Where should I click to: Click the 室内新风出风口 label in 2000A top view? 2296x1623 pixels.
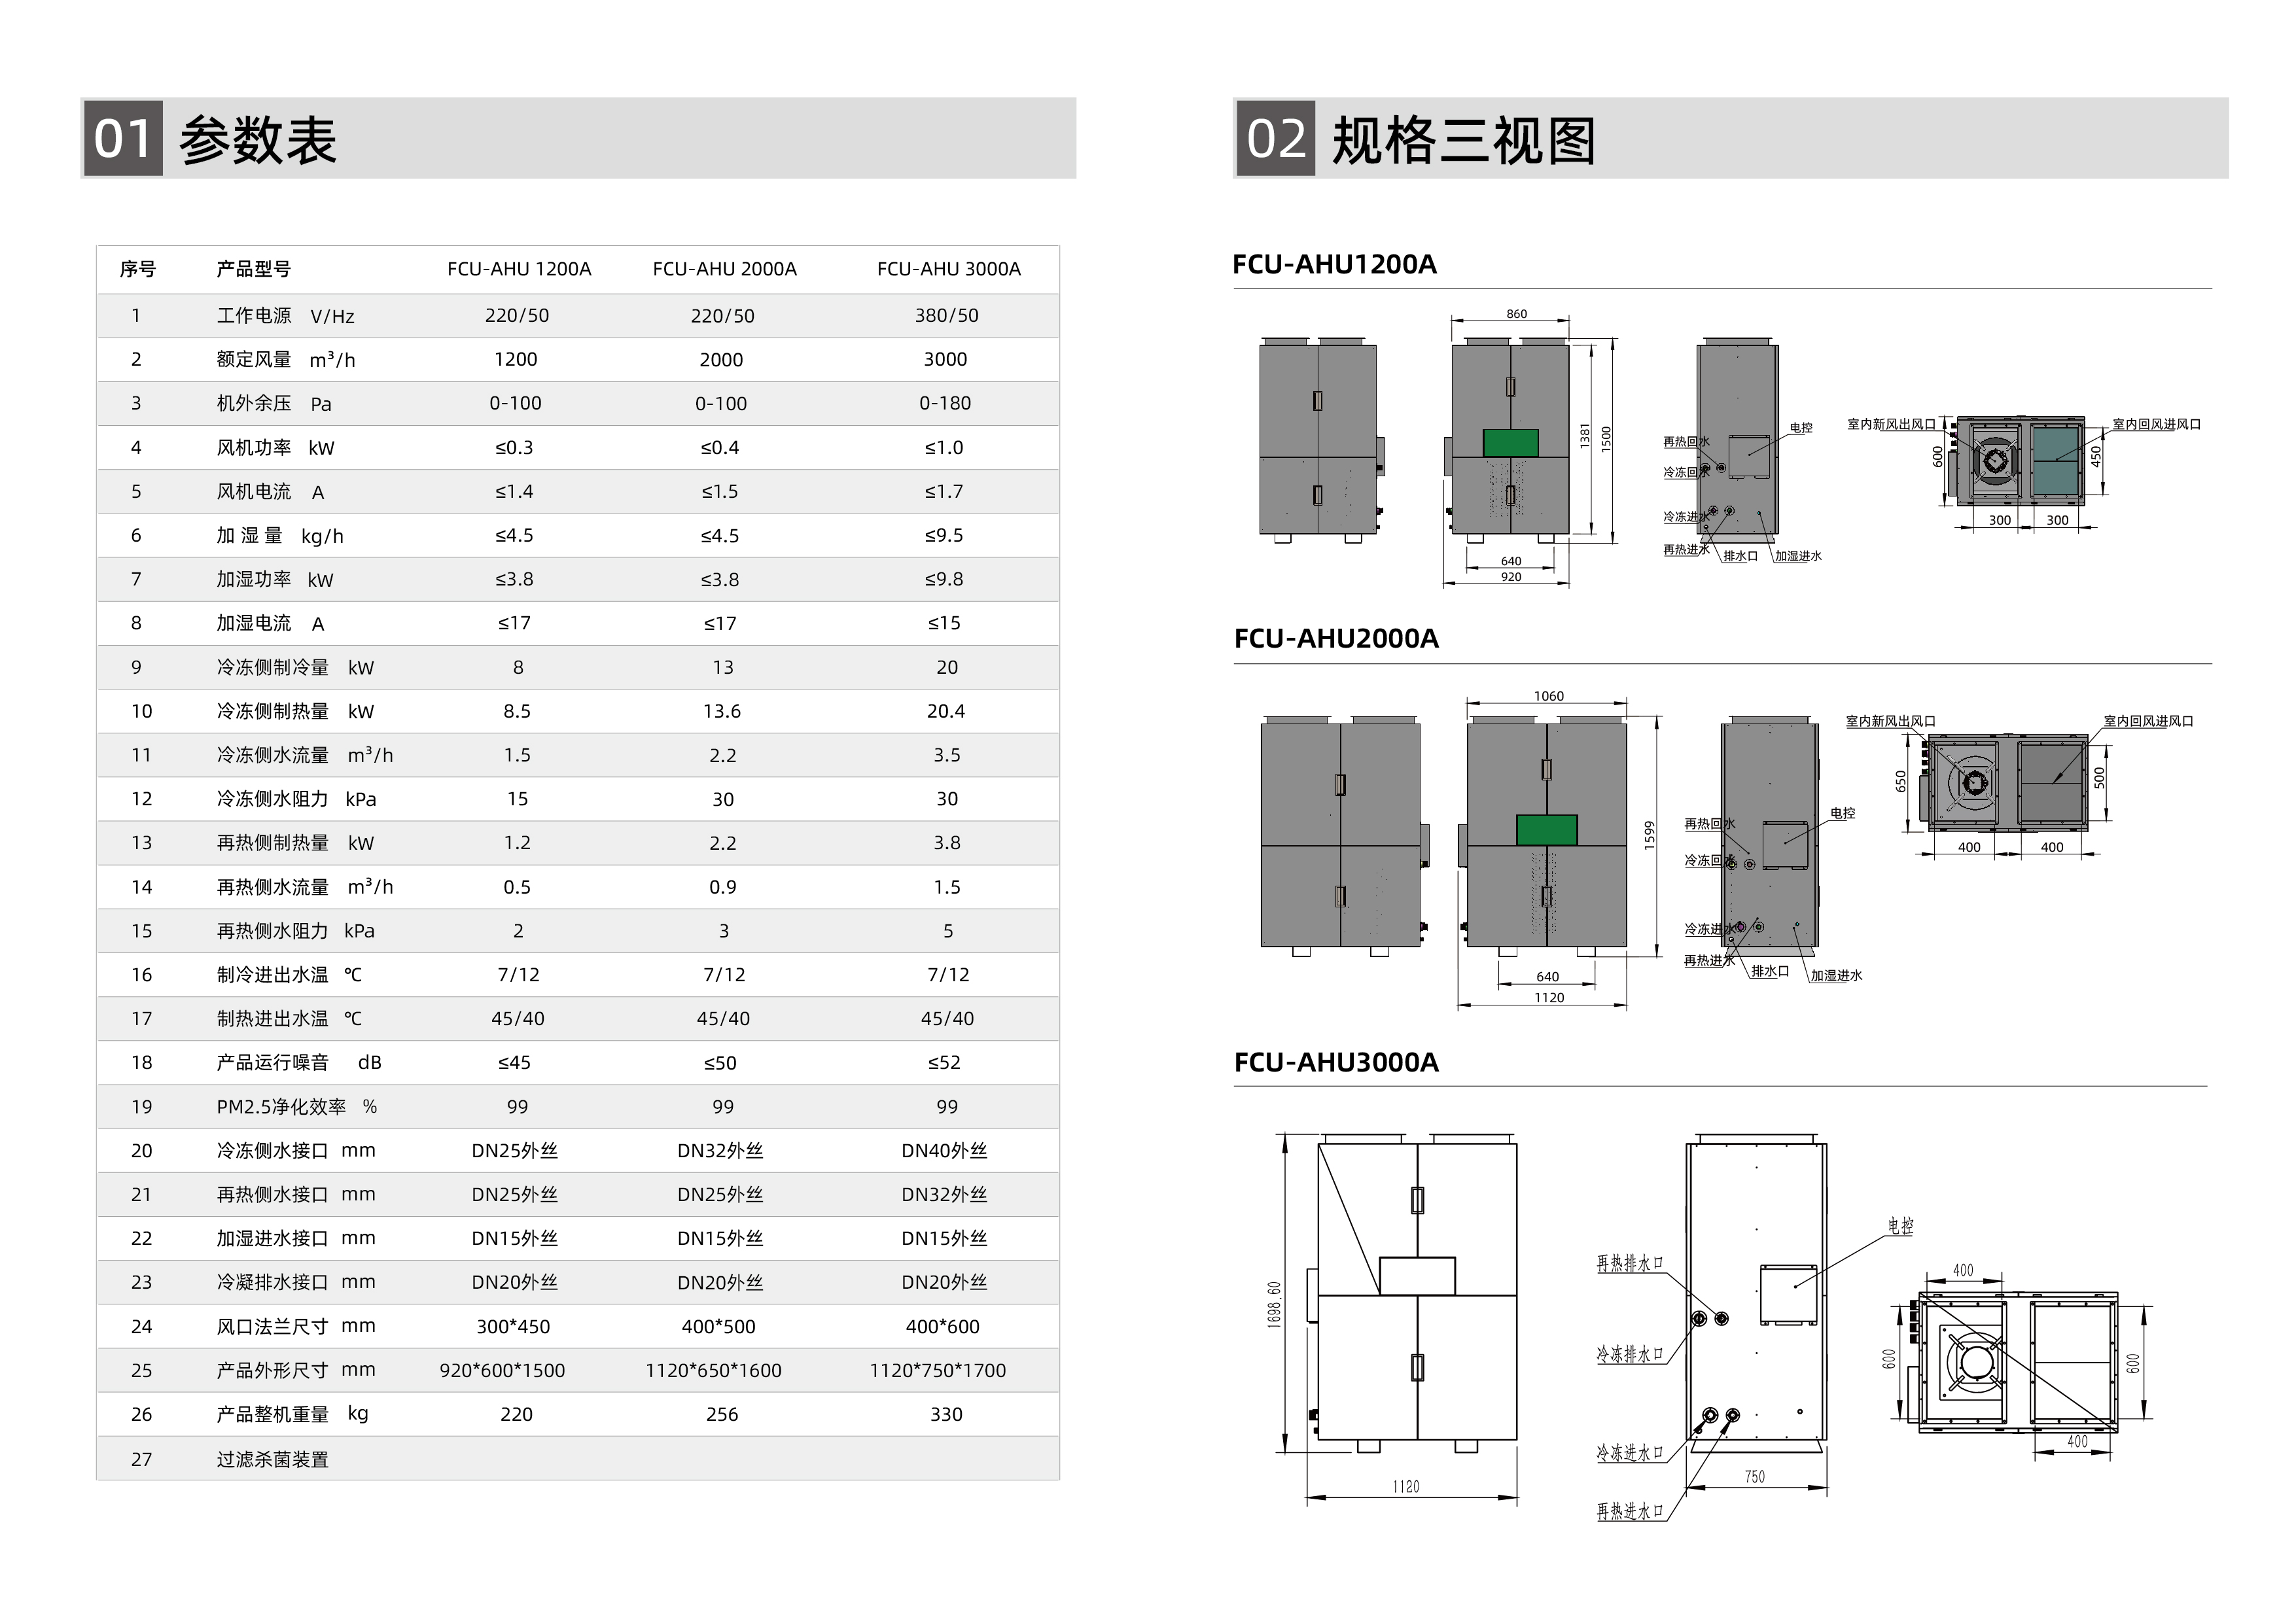pyautogui.click(x=1891, y=721)
